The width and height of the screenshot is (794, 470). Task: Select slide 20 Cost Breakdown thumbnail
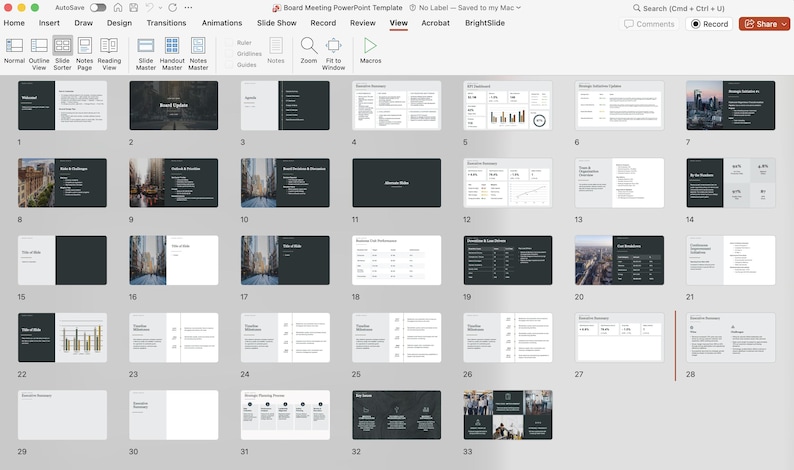(x=619, y=260)
